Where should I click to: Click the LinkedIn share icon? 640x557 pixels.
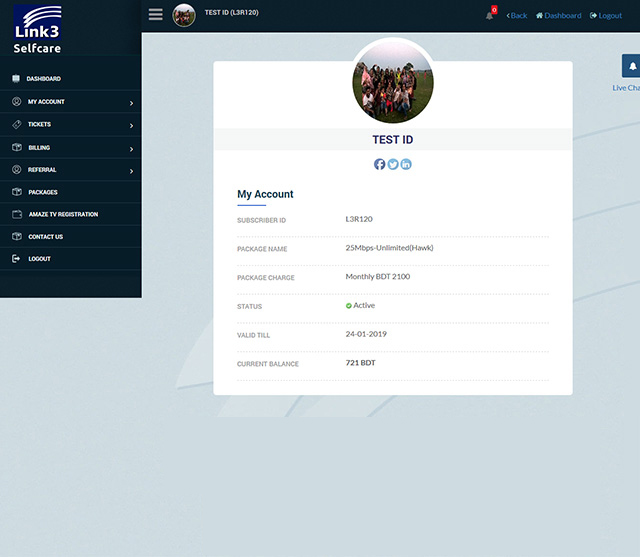(406, 164)
